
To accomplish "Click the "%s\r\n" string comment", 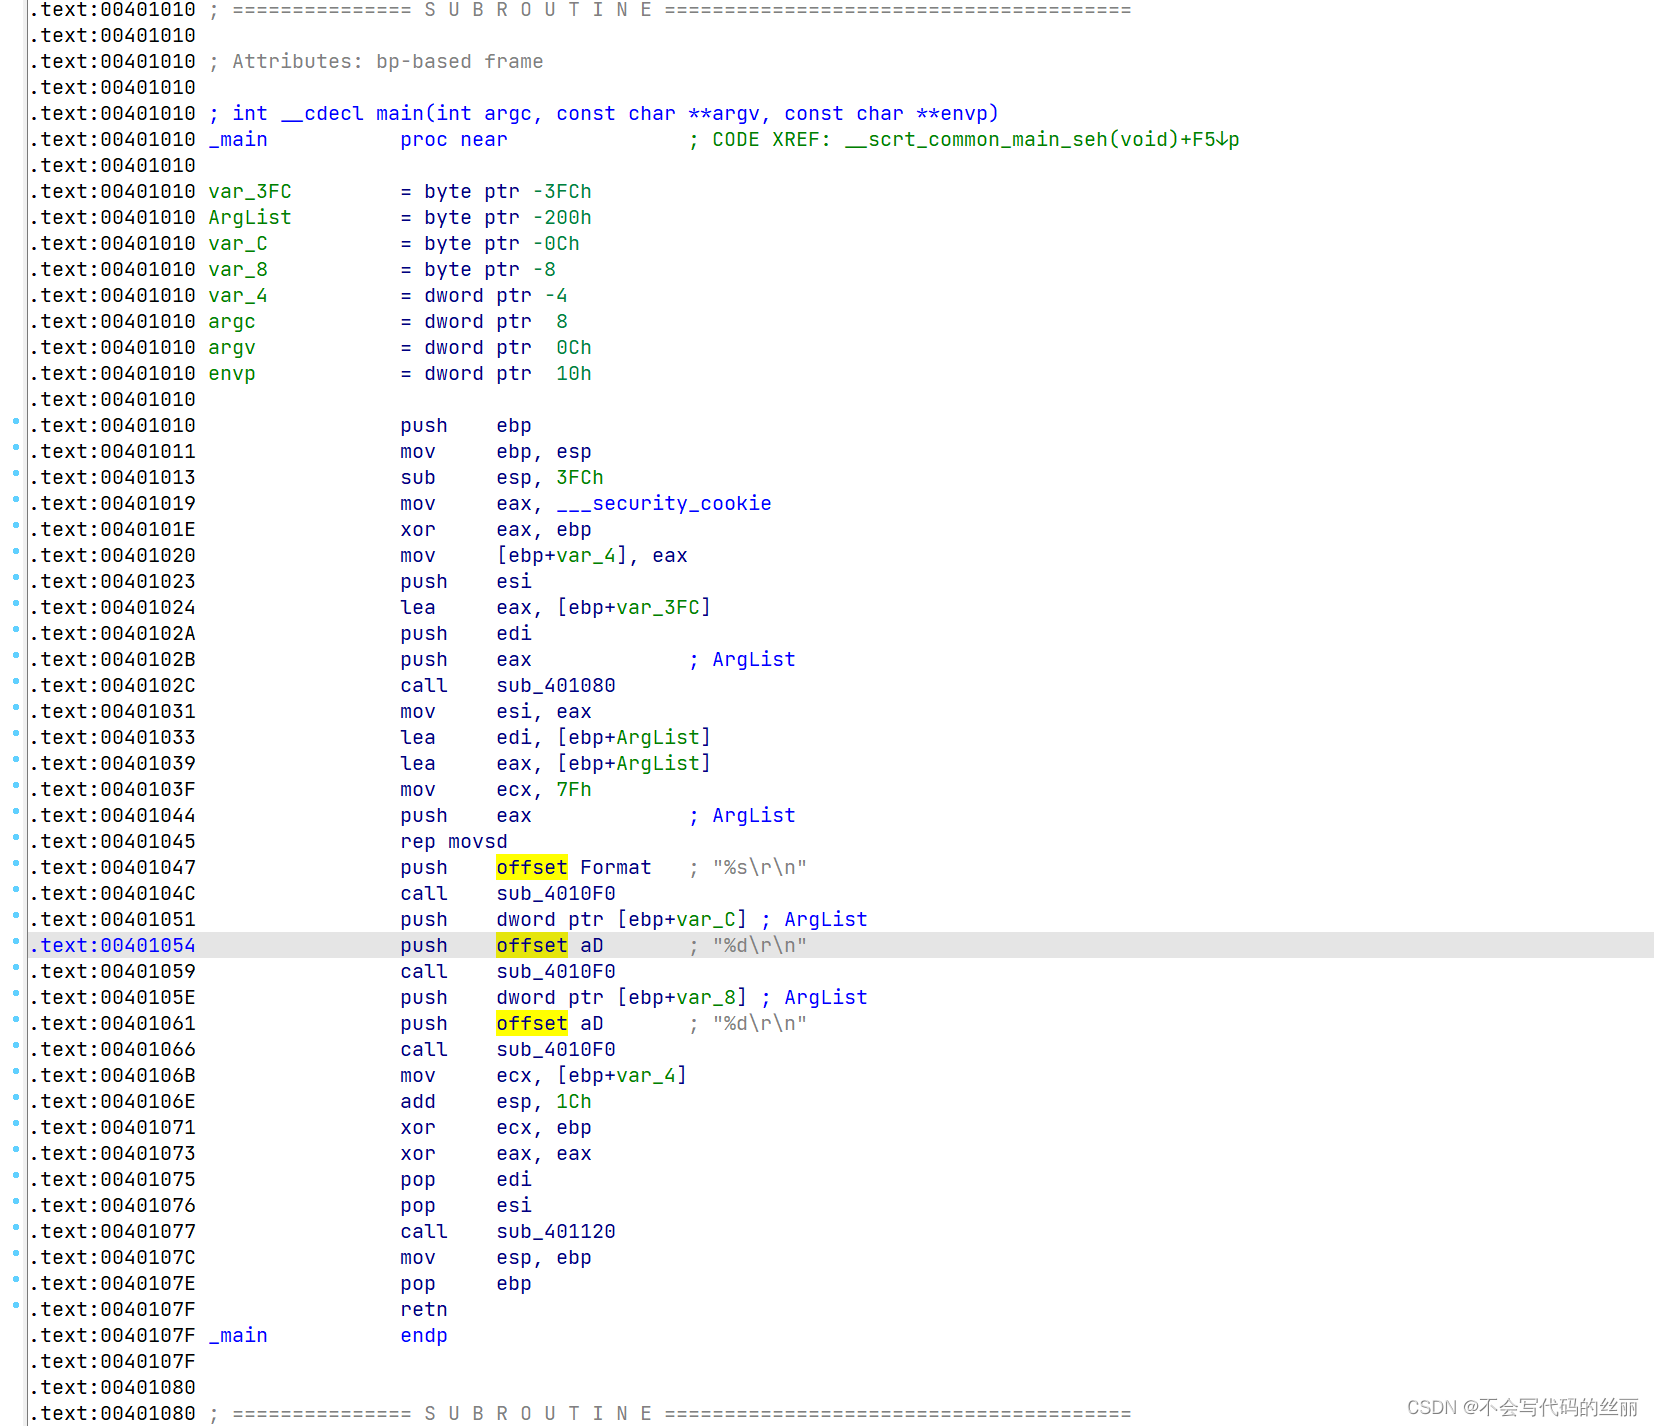I will [x=748, y=867].
